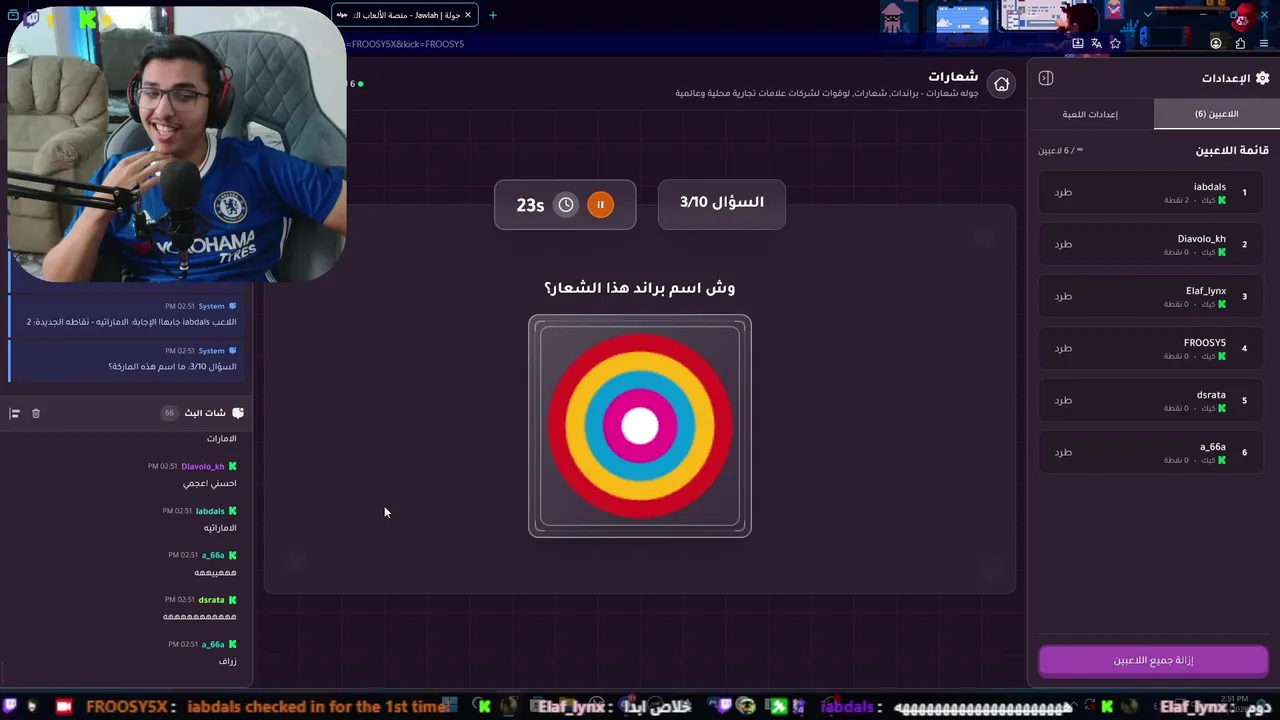Select player name dsrata in list

coord(1211,395)
